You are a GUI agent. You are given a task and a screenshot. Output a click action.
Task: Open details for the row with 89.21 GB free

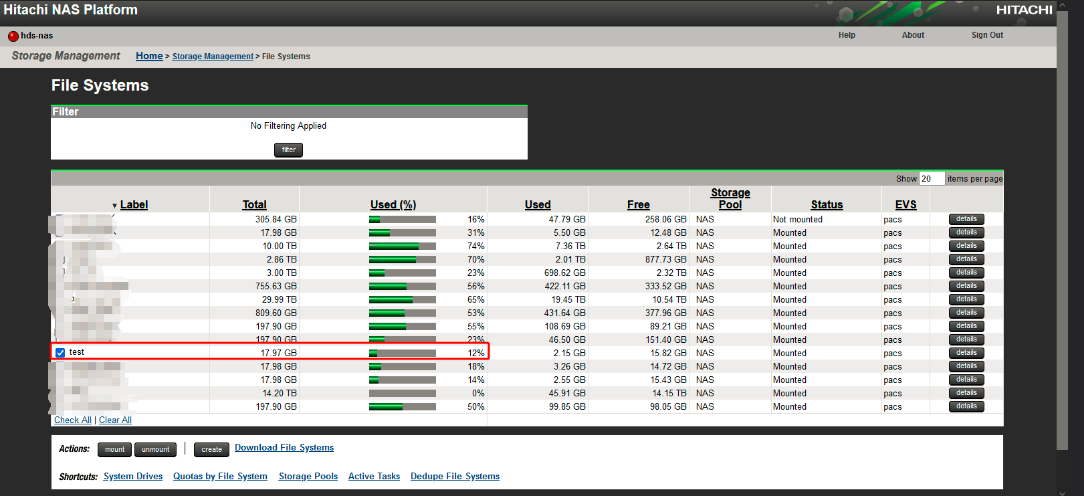966,326
